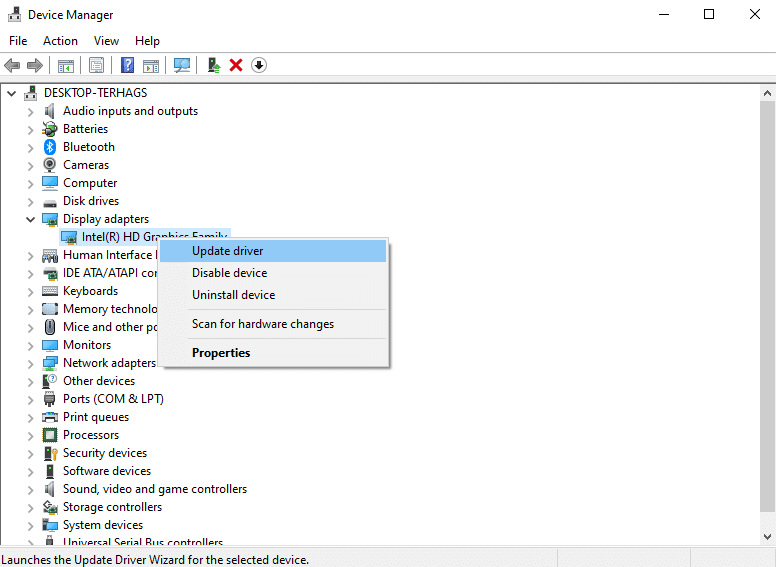Open the View menu
The width and height of the screenshot is (776, 567).
(x=106, y=41)
